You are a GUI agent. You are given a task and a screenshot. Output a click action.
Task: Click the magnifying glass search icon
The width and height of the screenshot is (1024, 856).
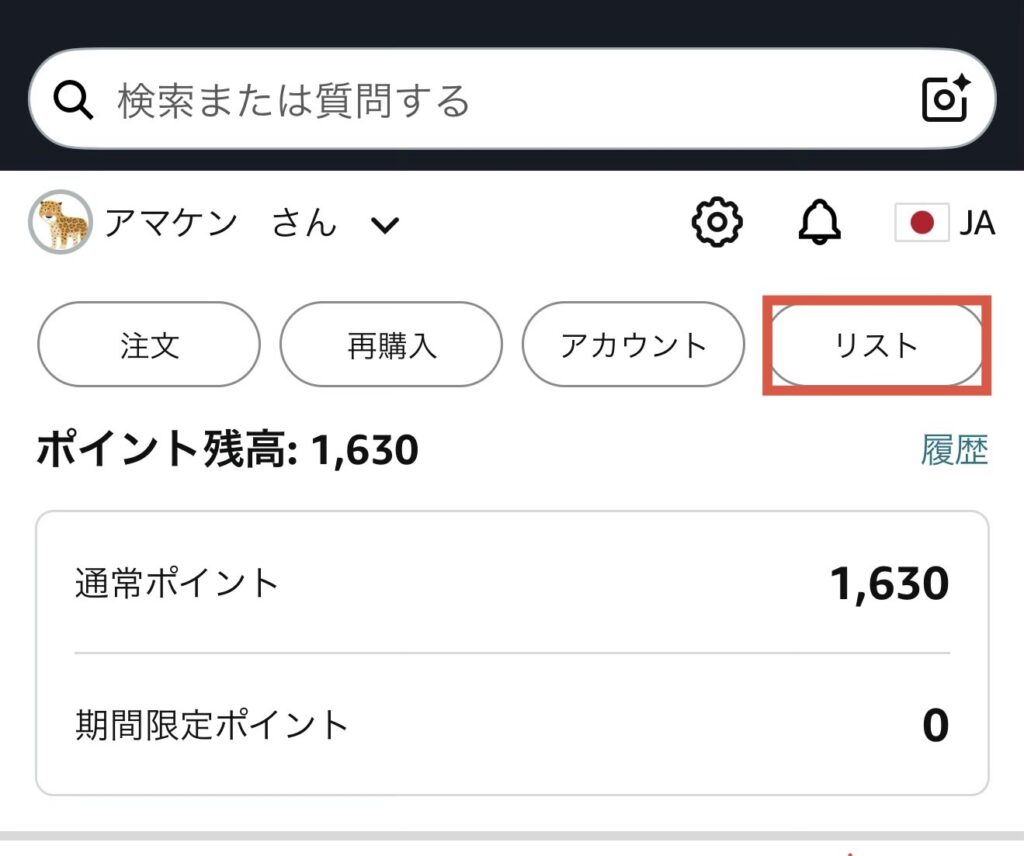73,100
